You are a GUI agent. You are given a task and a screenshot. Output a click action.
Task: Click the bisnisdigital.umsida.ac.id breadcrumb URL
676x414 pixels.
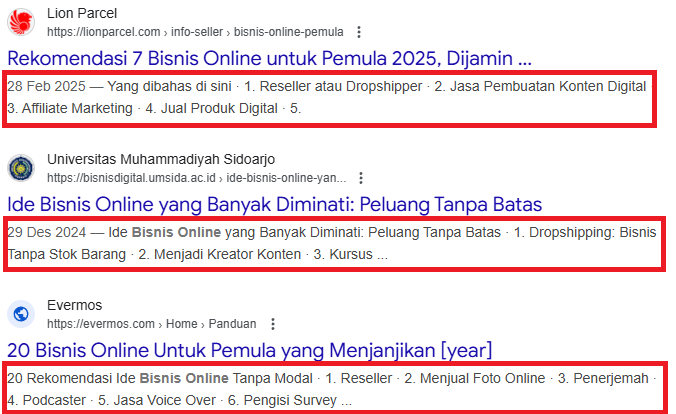coord(197,178)
